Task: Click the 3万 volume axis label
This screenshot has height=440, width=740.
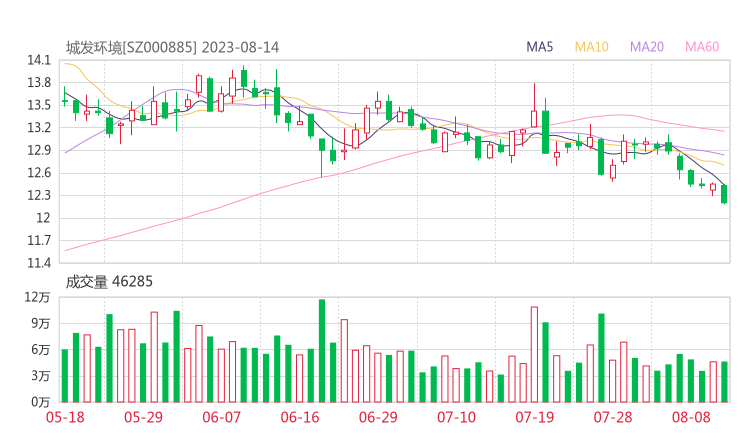Action: coord(41,376)
